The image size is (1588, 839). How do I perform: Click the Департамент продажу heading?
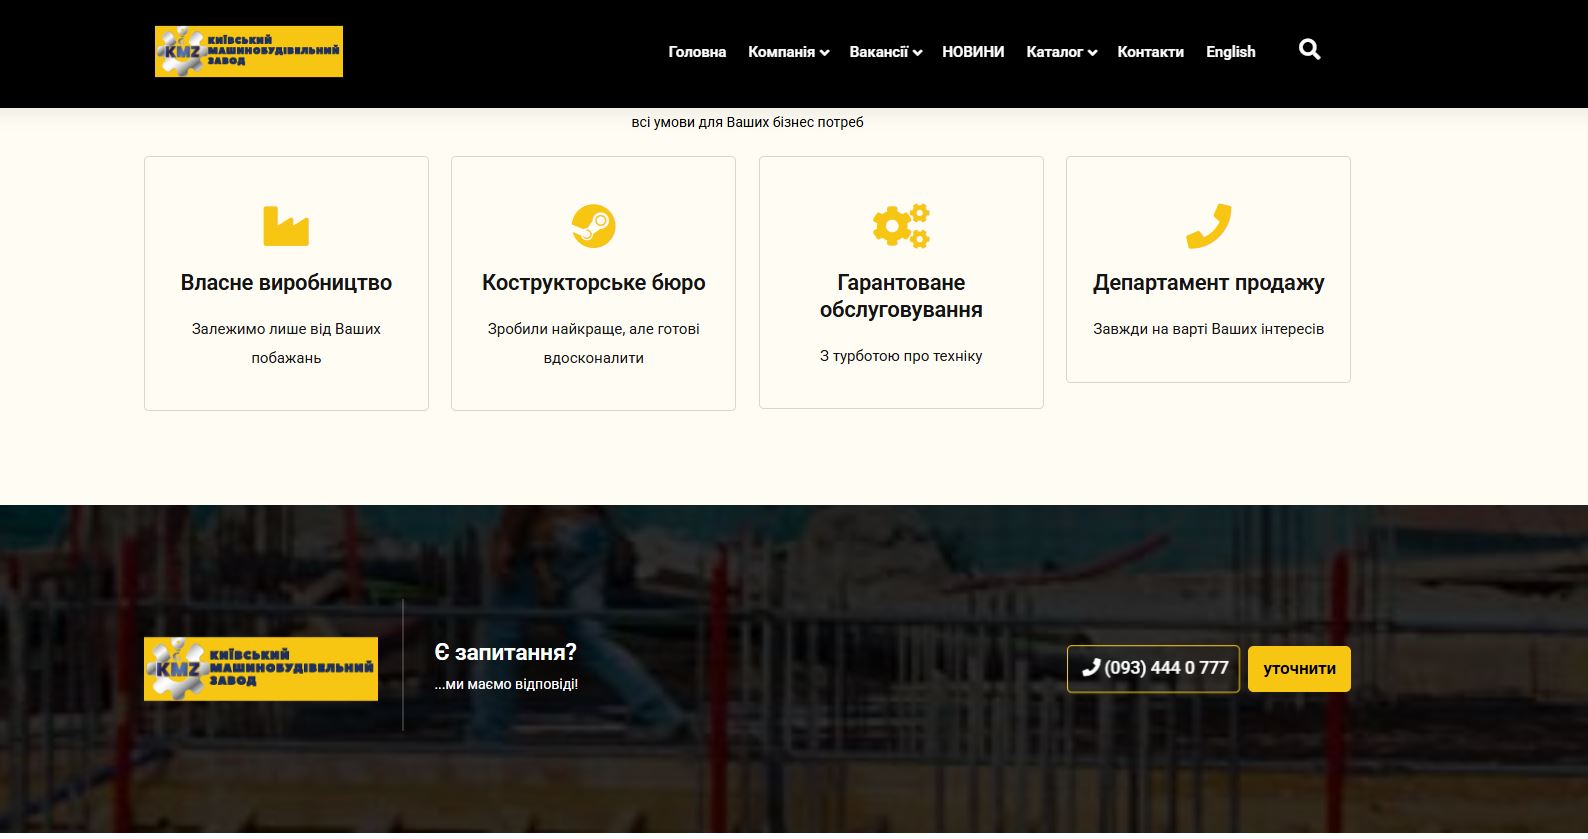click(x=1208, y=283)
